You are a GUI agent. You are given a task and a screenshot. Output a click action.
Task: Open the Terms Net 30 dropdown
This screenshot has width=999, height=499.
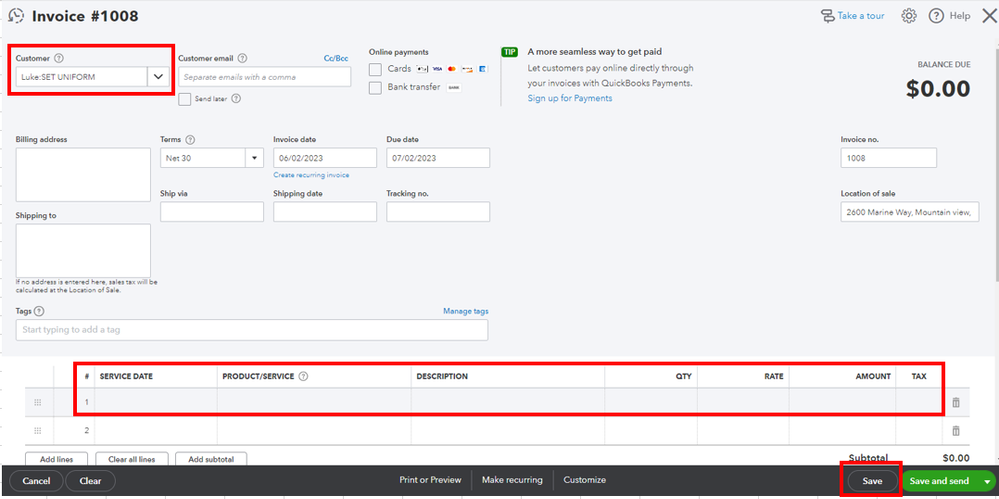pos(254,158)
